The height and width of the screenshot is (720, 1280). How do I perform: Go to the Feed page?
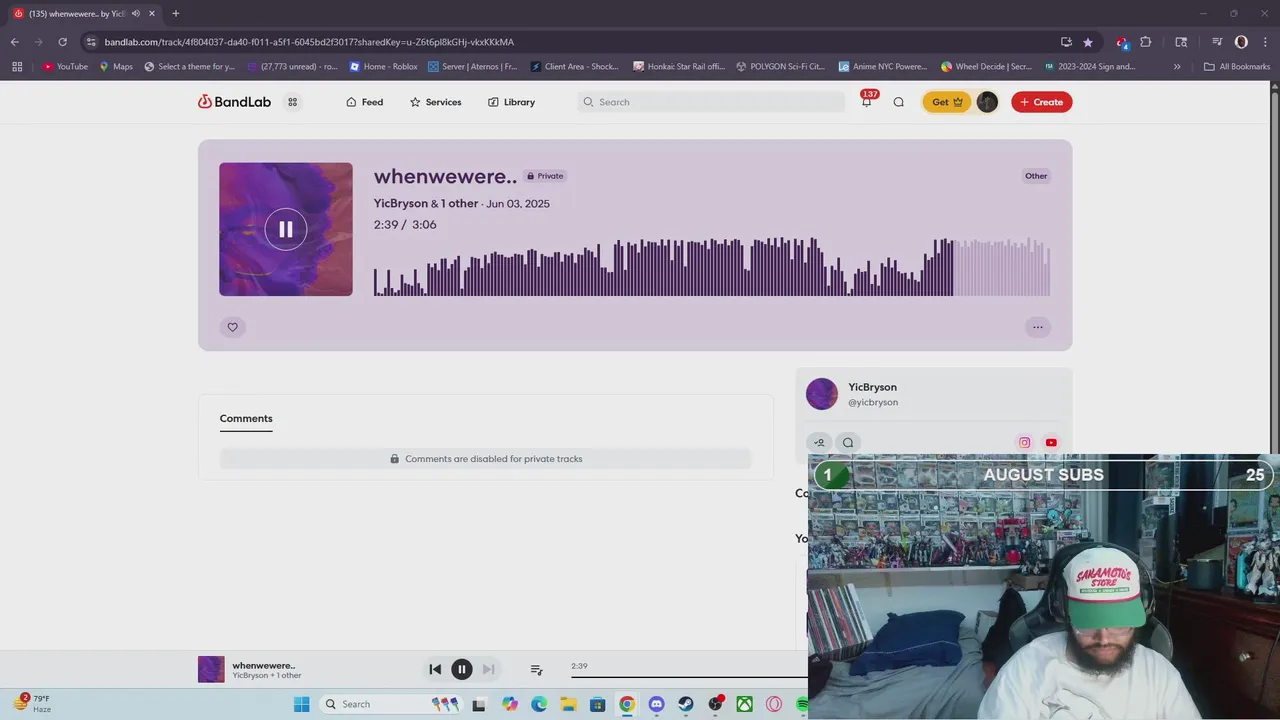coord(364,102)
